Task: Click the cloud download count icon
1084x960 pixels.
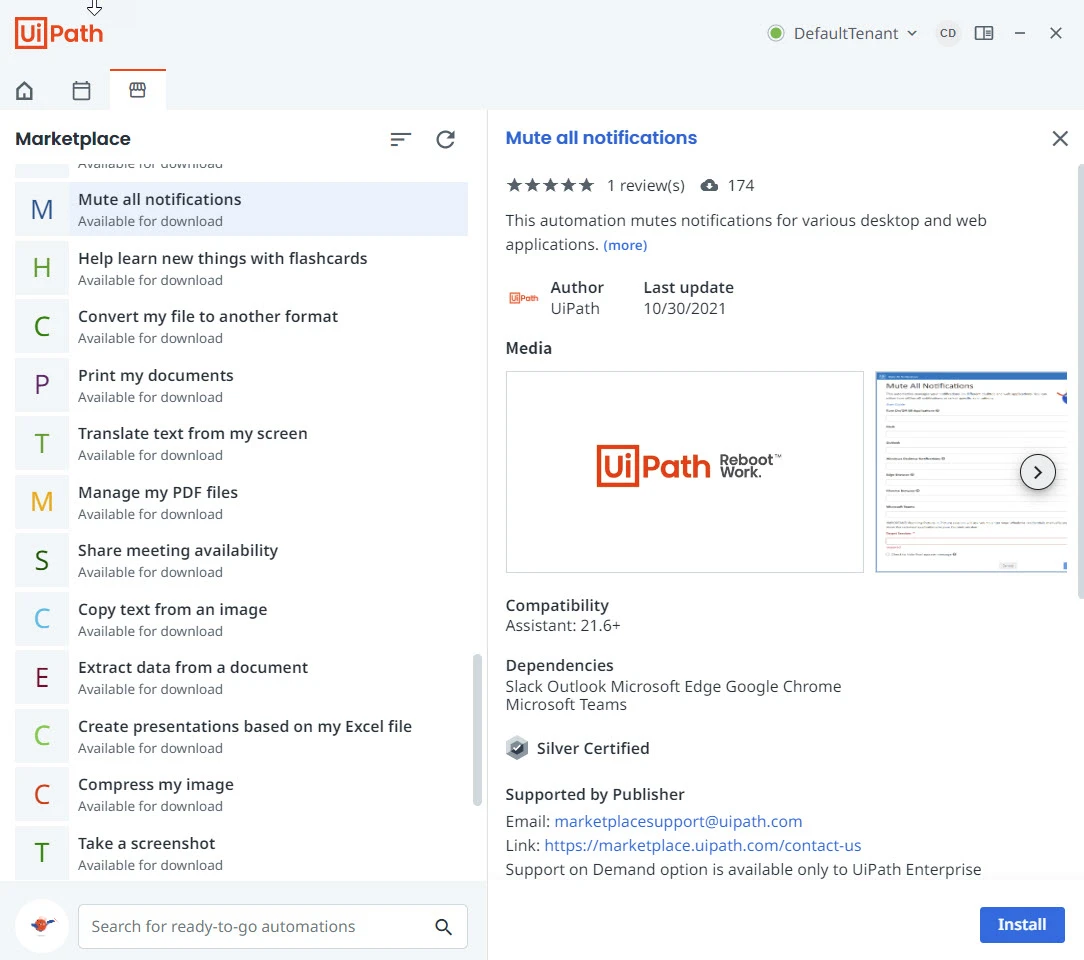Action: click(x=709, y=185)
